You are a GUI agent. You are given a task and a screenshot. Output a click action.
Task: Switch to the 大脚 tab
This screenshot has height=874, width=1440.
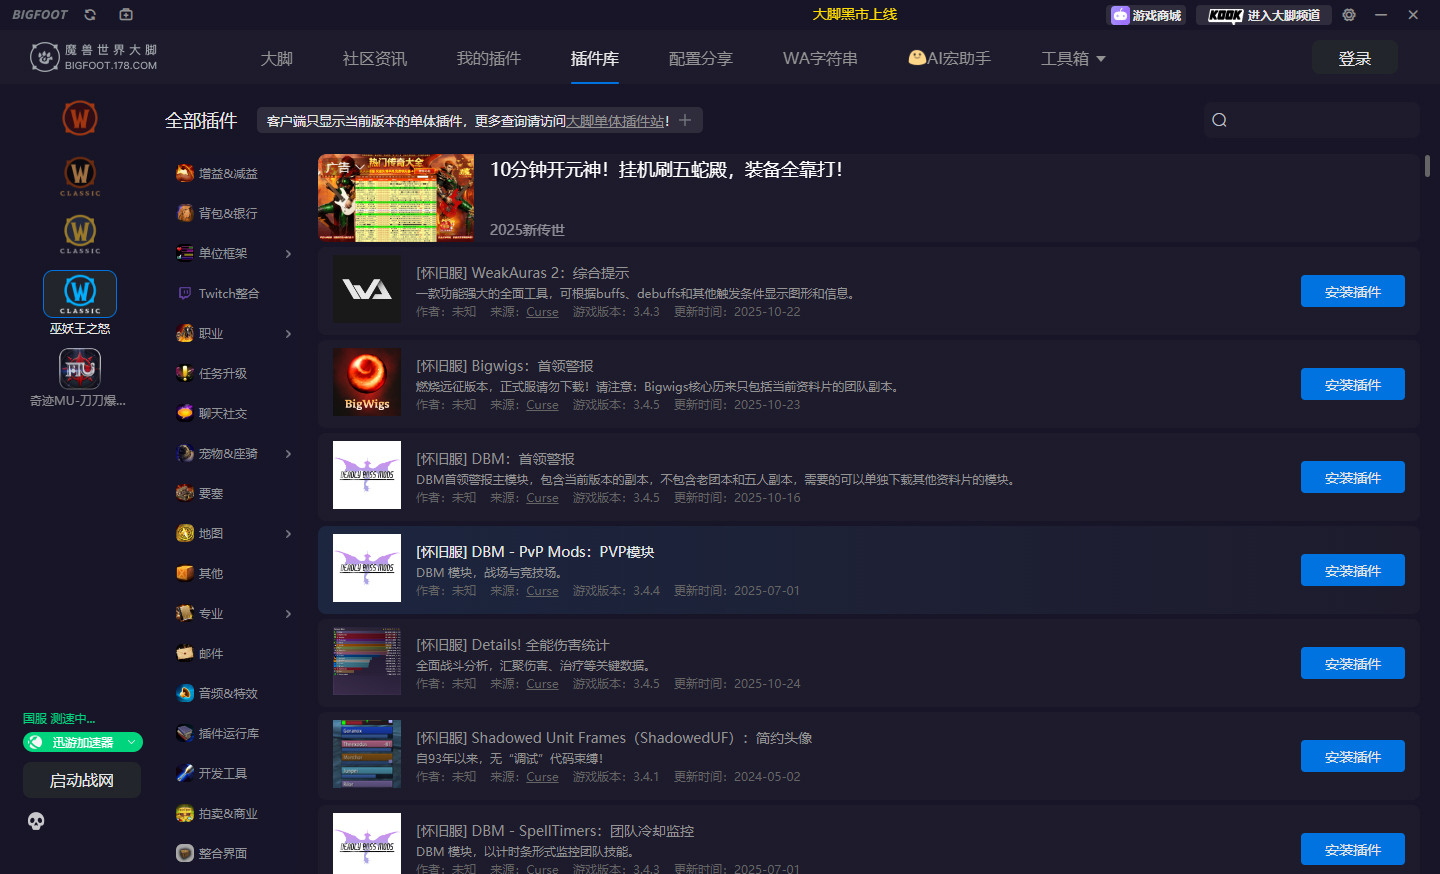(277, 59)
